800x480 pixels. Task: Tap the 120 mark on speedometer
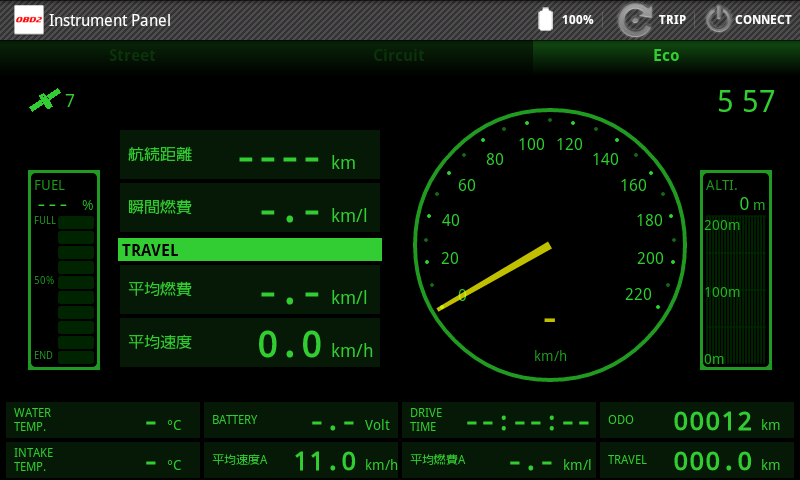pos(569,144)
